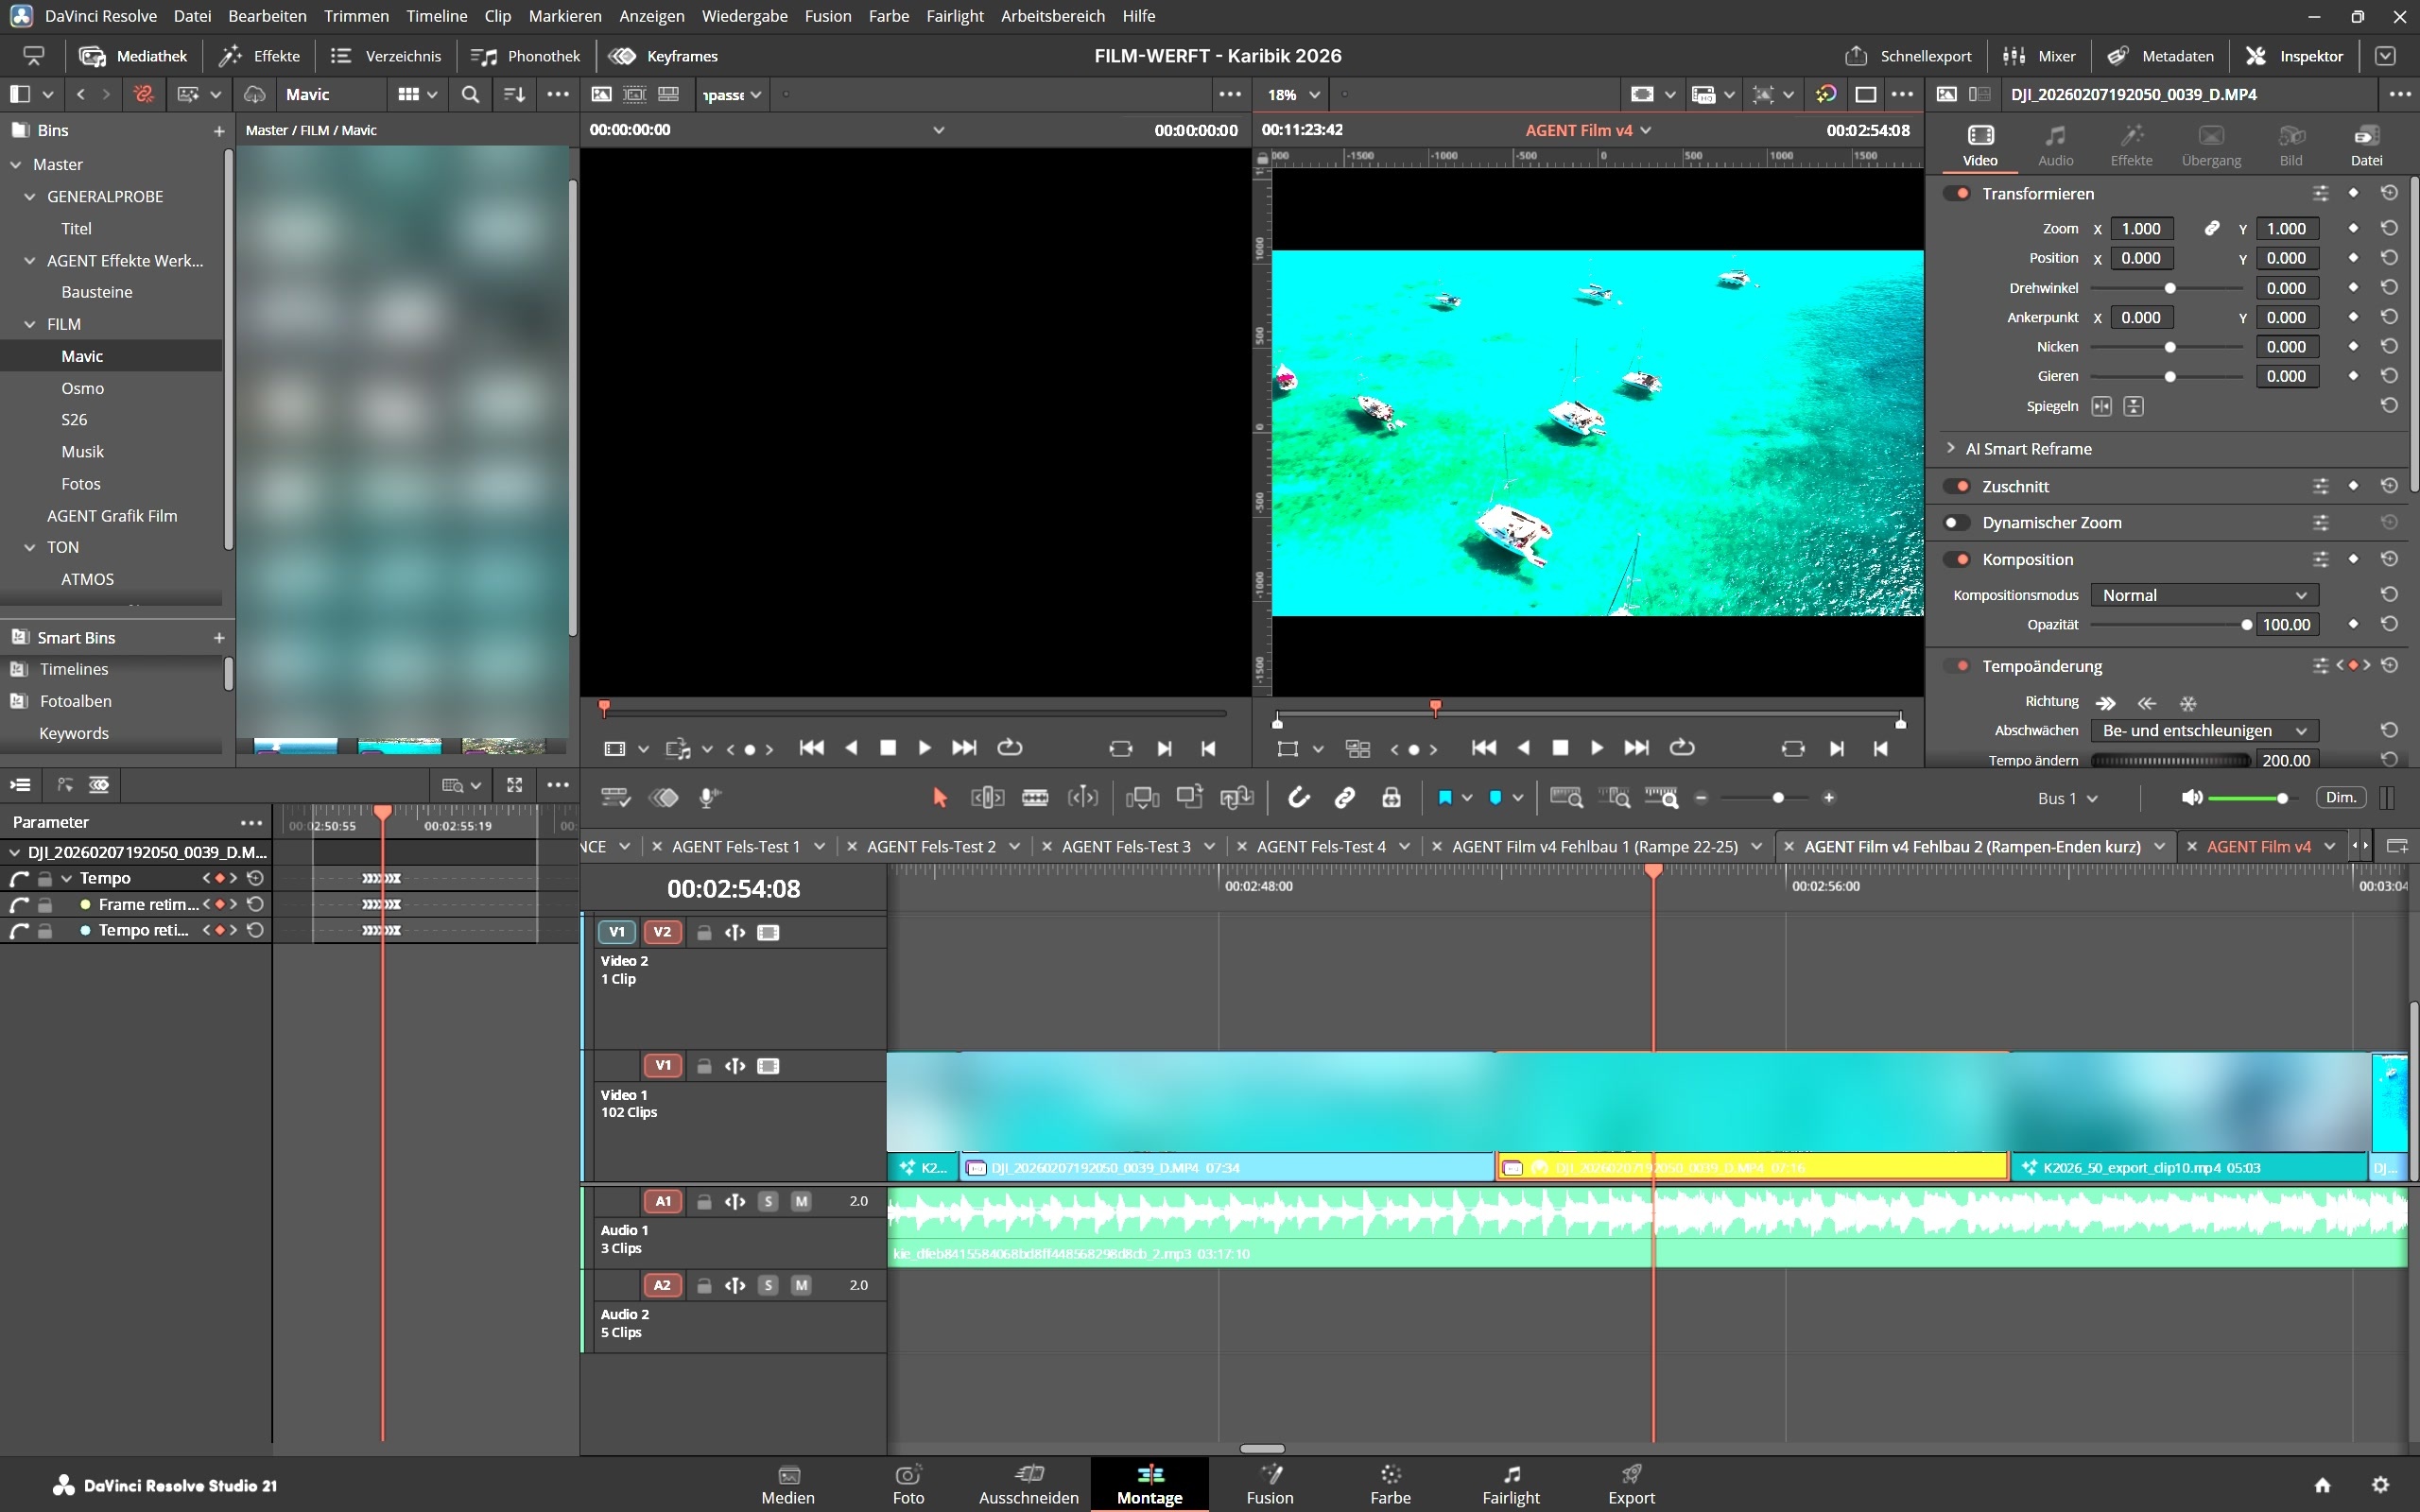This screenshot has height=1512, width=2420.
Task: Activate the blade edit tool
Action: pyautogui.click(x=1035, y=797)
